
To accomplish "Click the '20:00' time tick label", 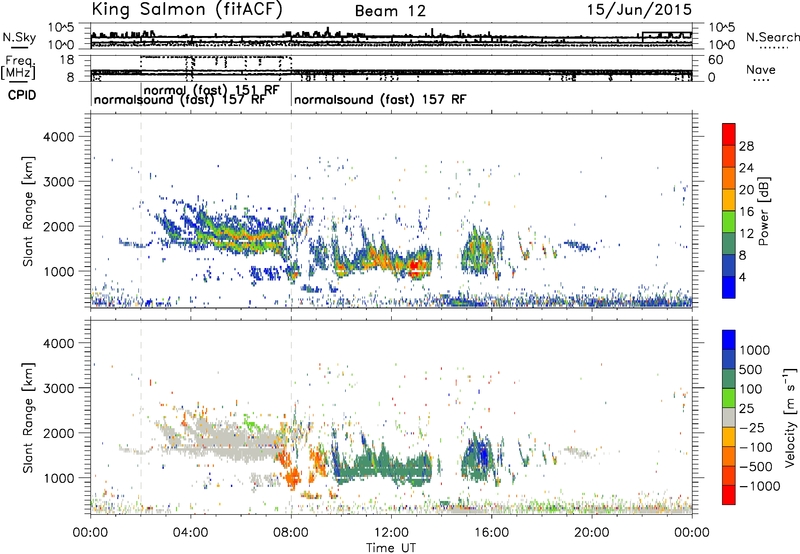I will [x=592, y=533].
